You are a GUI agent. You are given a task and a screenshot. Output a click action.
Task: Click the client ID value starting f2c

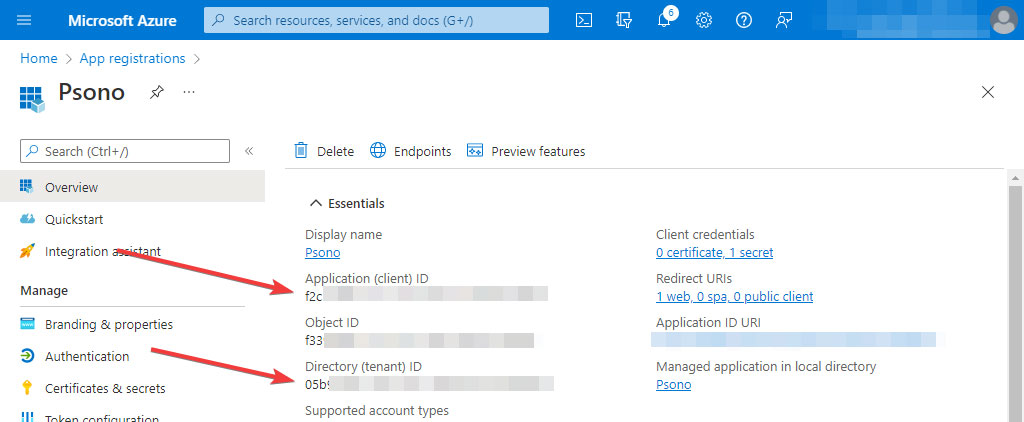point(426,293)
